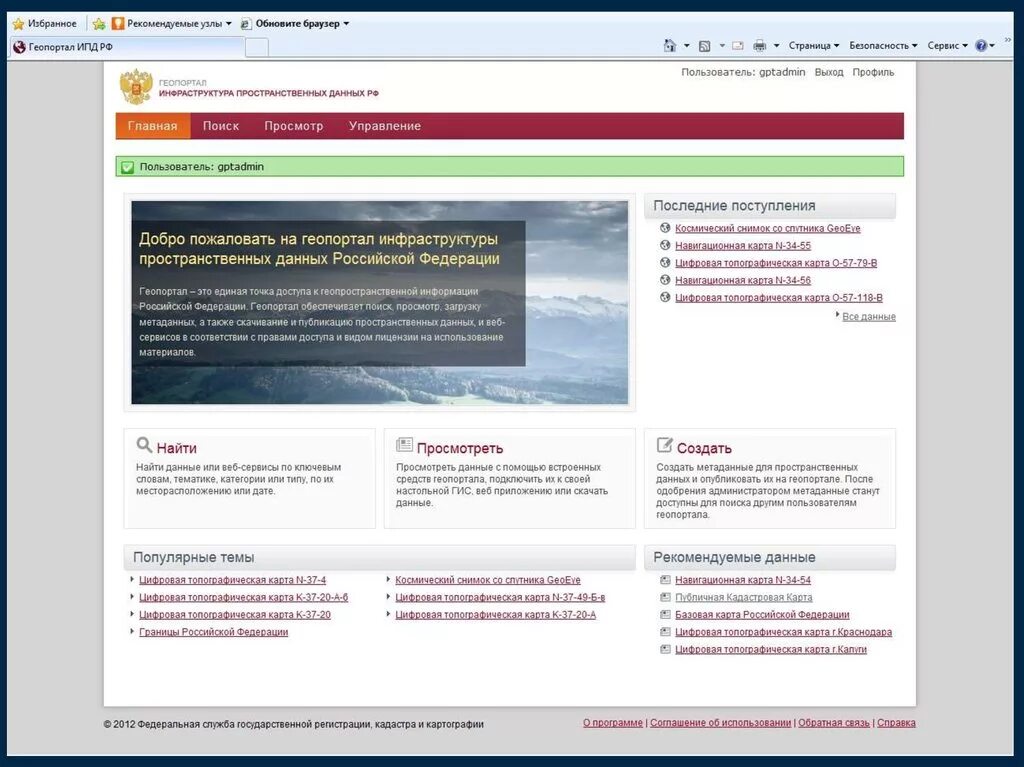Image resolution: width=1024 pixels, height=767 pixels.
Task: Click the read mail icon
Action: point(738,46)
